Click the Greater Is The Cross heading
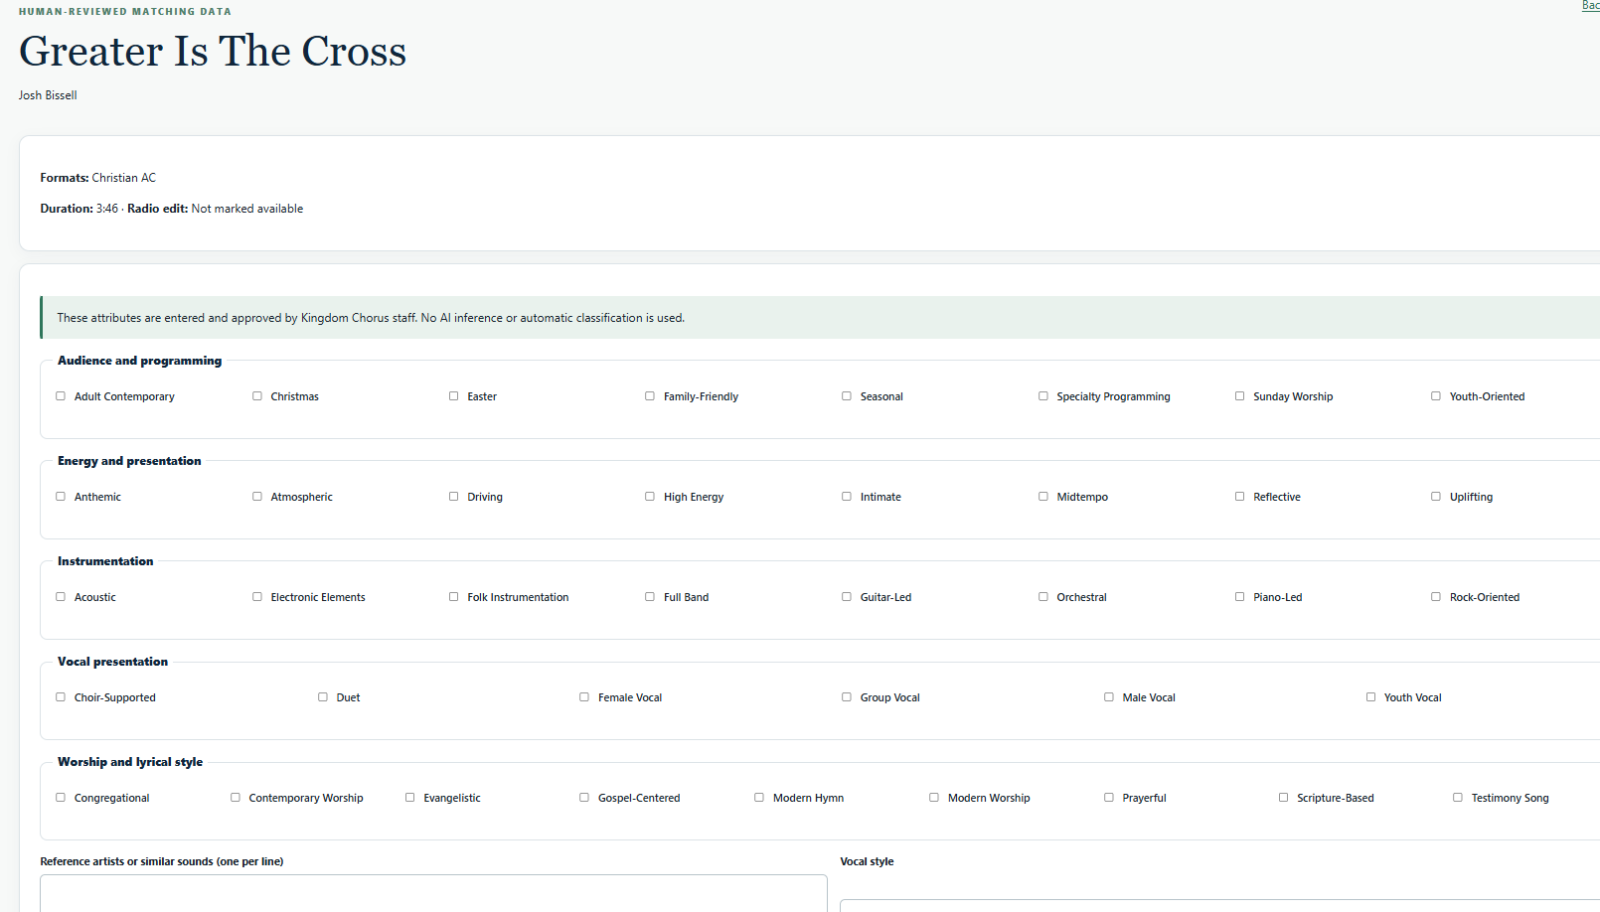 [213, 51]
